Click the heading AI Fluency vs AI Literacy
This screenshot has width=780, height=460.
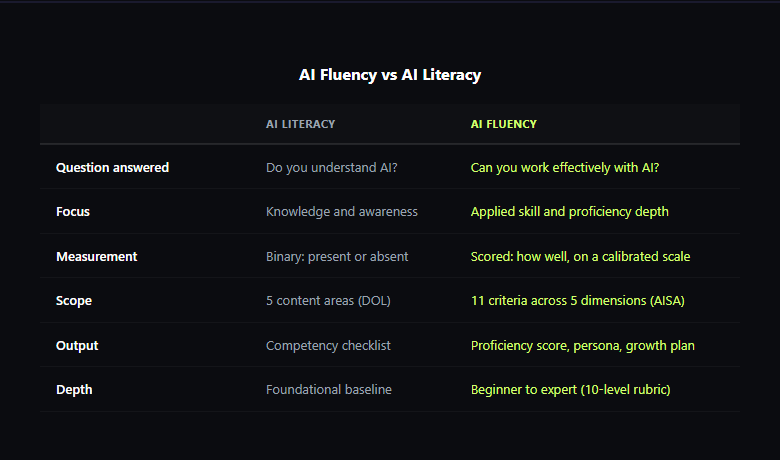point(390,75)
